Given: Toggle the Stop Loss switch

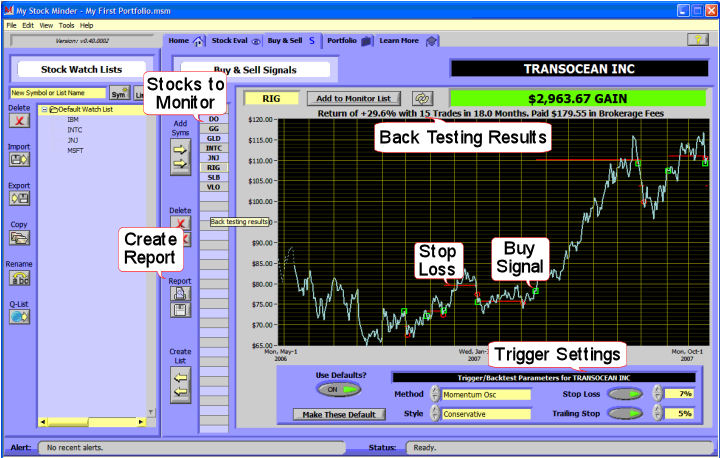Looking at the screenshot, I should pos(625,394).
